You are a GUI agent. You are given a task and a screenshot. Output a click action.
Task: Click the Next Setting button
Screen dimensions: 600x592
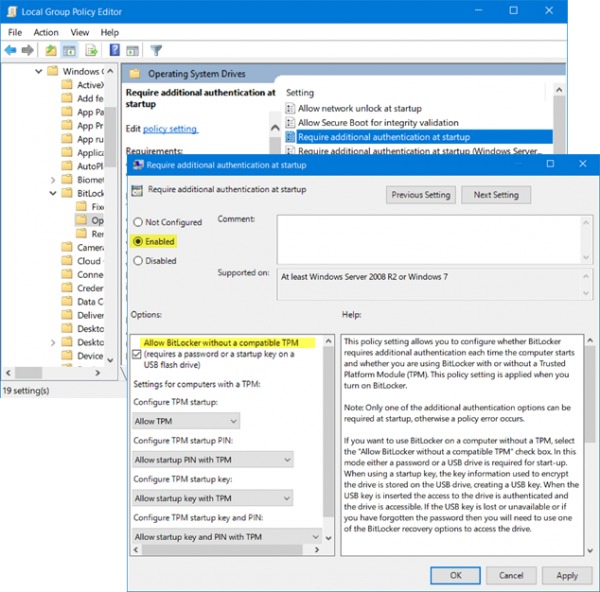click(496, 195)
